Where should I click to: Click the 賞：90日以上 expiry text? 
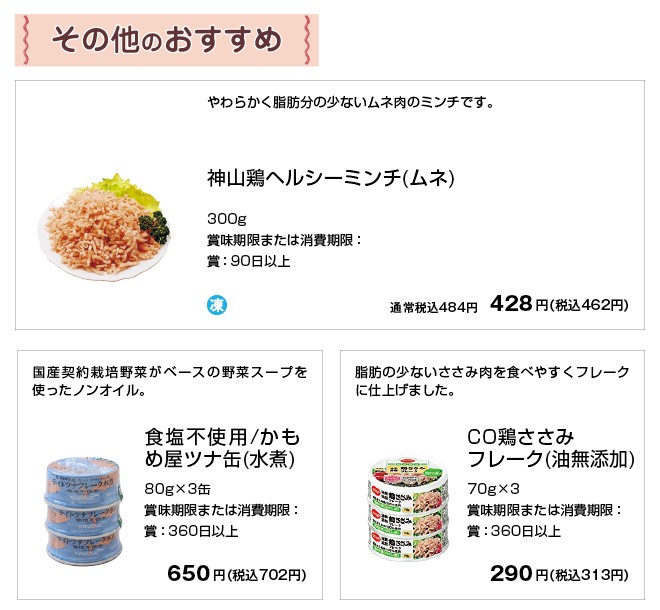[x=249, y=261]
